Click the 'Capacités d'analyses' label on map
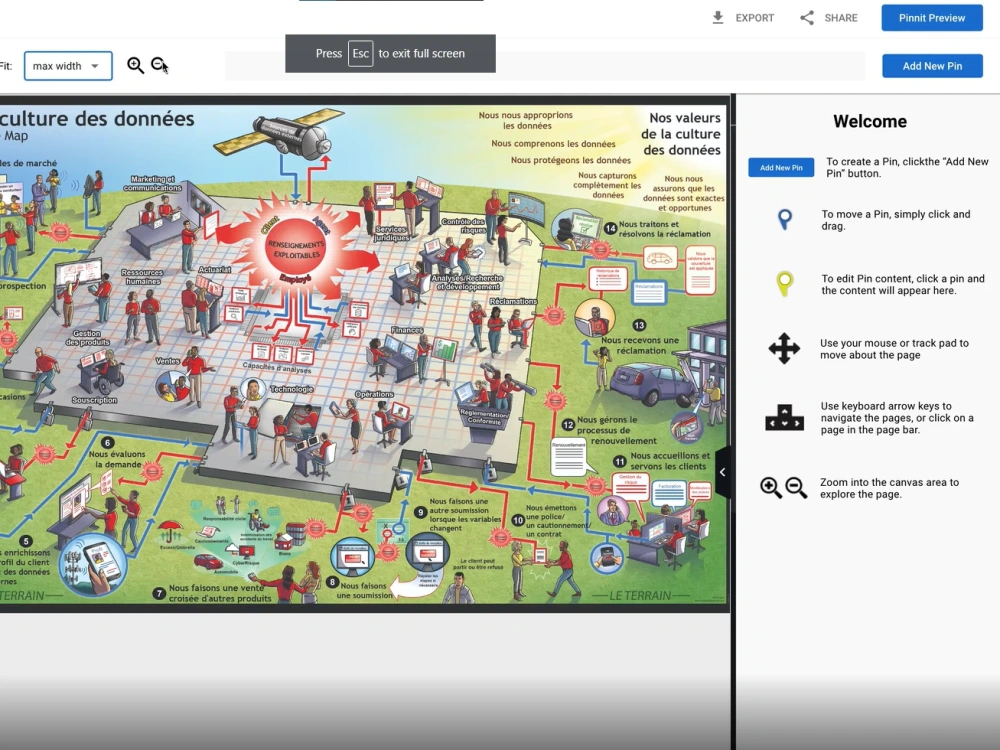This screenshot has width=1000, height=750. tap(277, 367)
